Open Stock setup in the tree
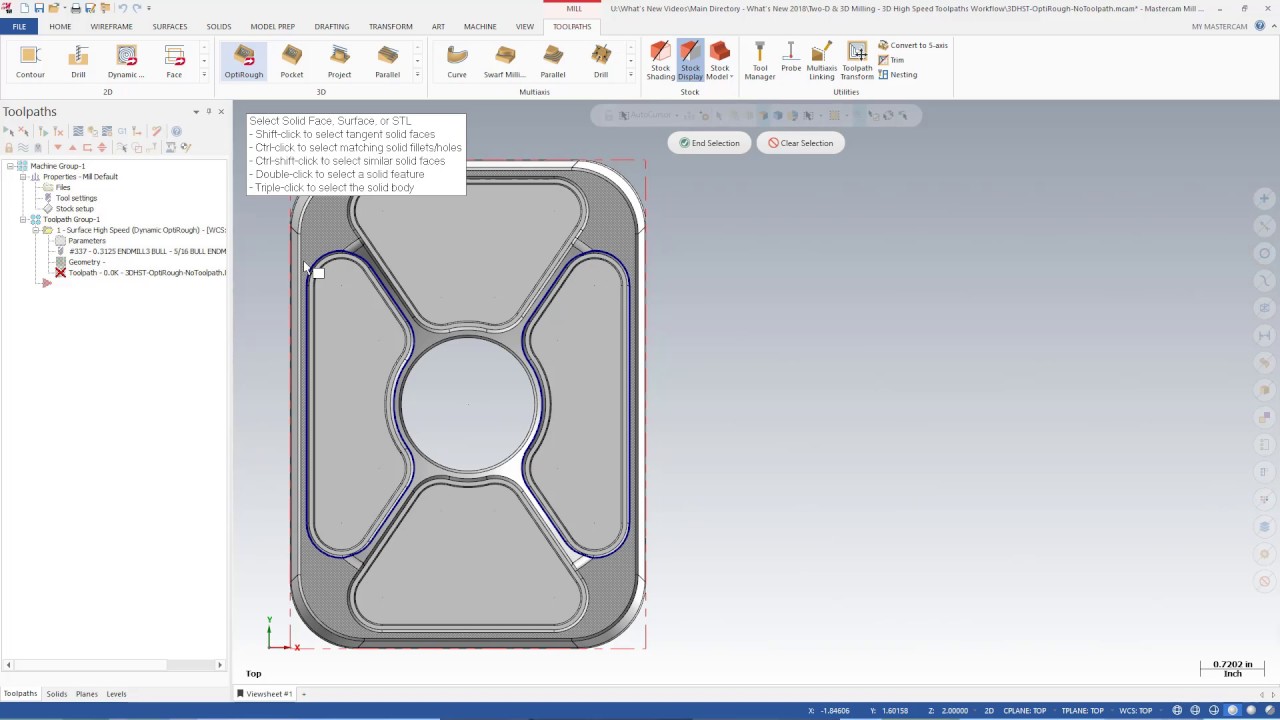The height and width of the screenshot is (720, 1280). click(74, 209)
